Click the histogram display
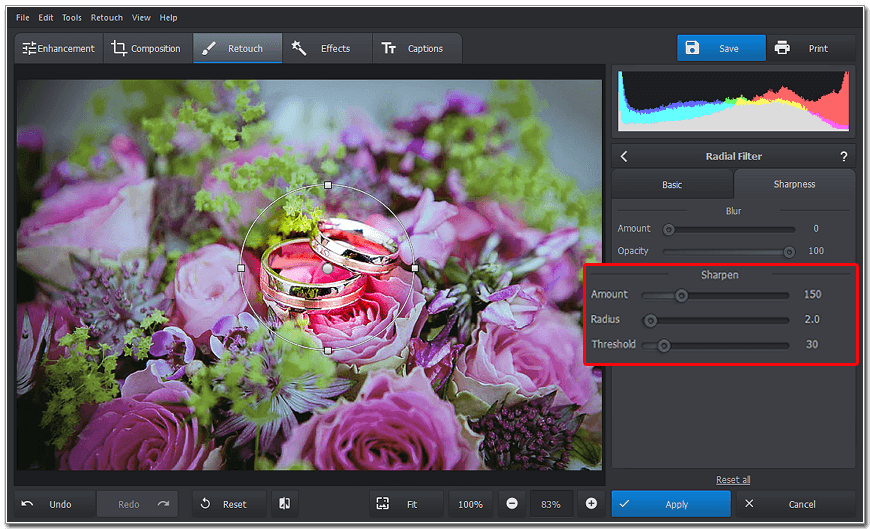This screenshot has height=529, width=870. pyautogui.click(x=733, y=101)
